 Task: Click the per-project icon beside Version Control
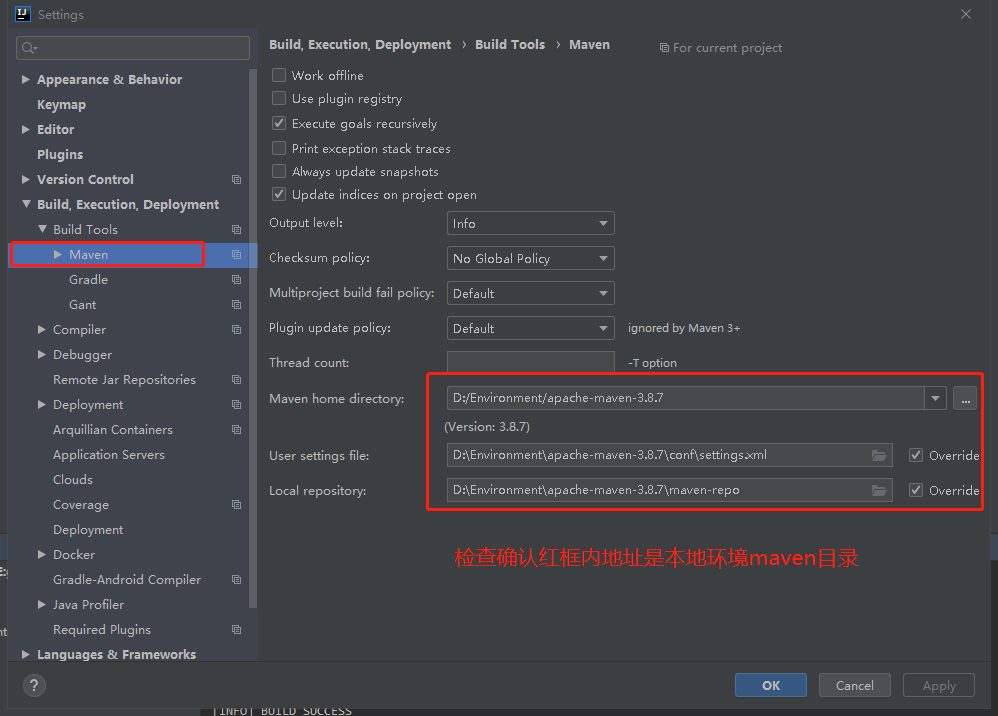tap(236, 179)
